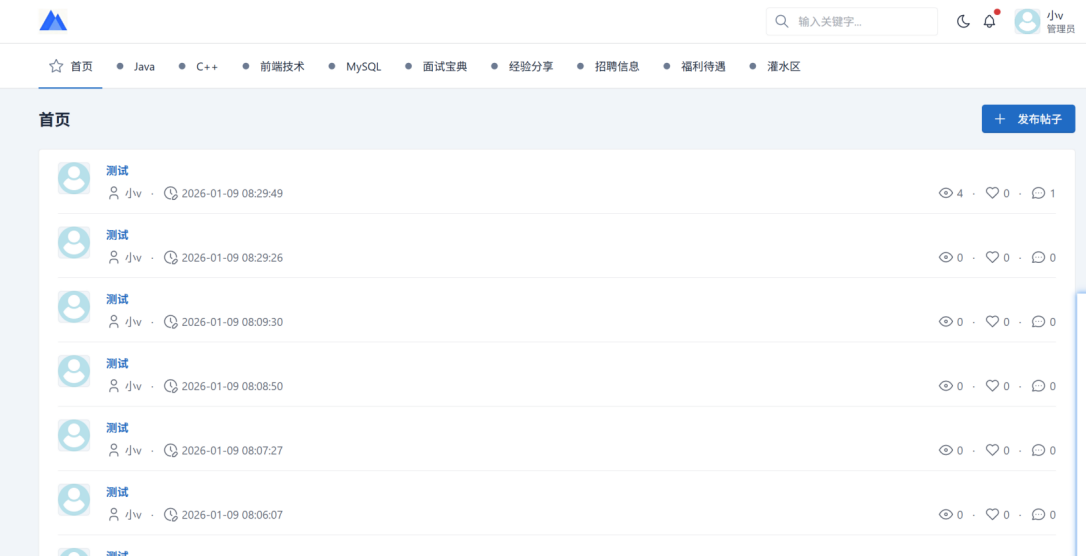Focus the keyword search input field
The width and height of the screenshot is (1087, 556).
tap(851, 21)
